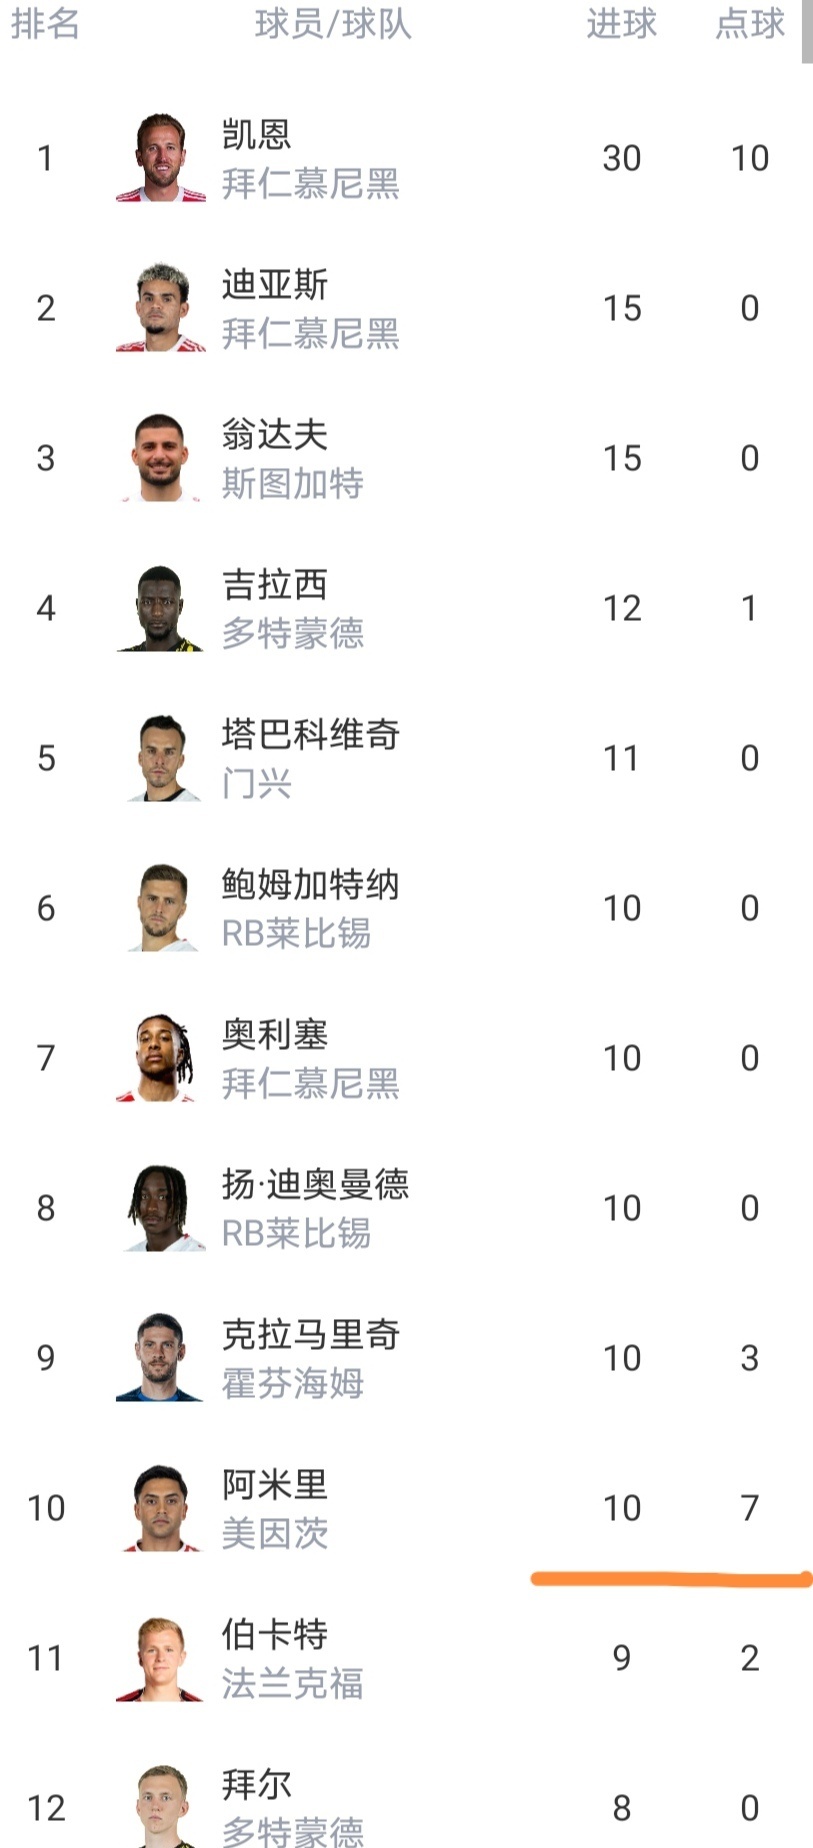Tap the player photo for 翁达夫
This screenshot has height=1848, width=813.
point(161,458)
